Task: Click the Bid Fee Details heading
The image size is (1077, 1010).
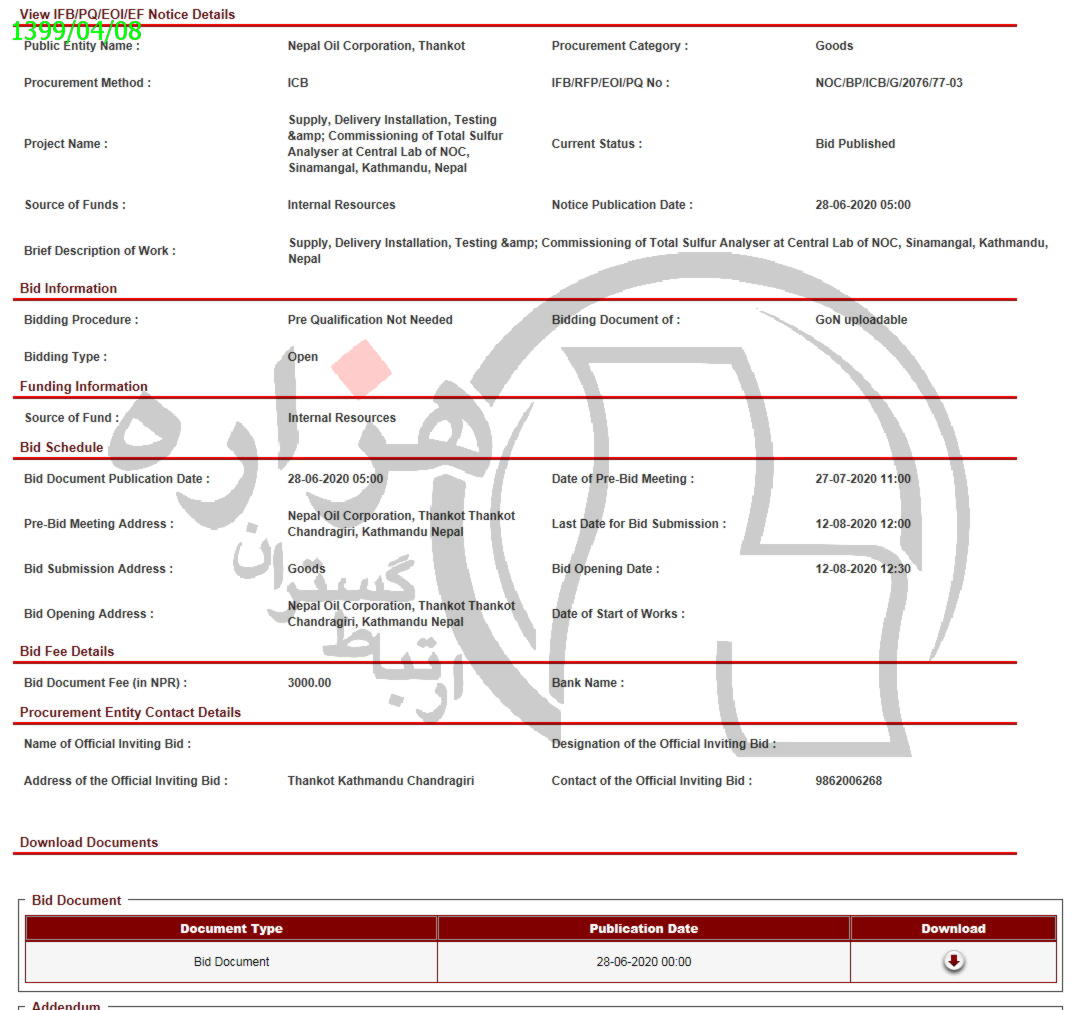Action: coord(67,651)
